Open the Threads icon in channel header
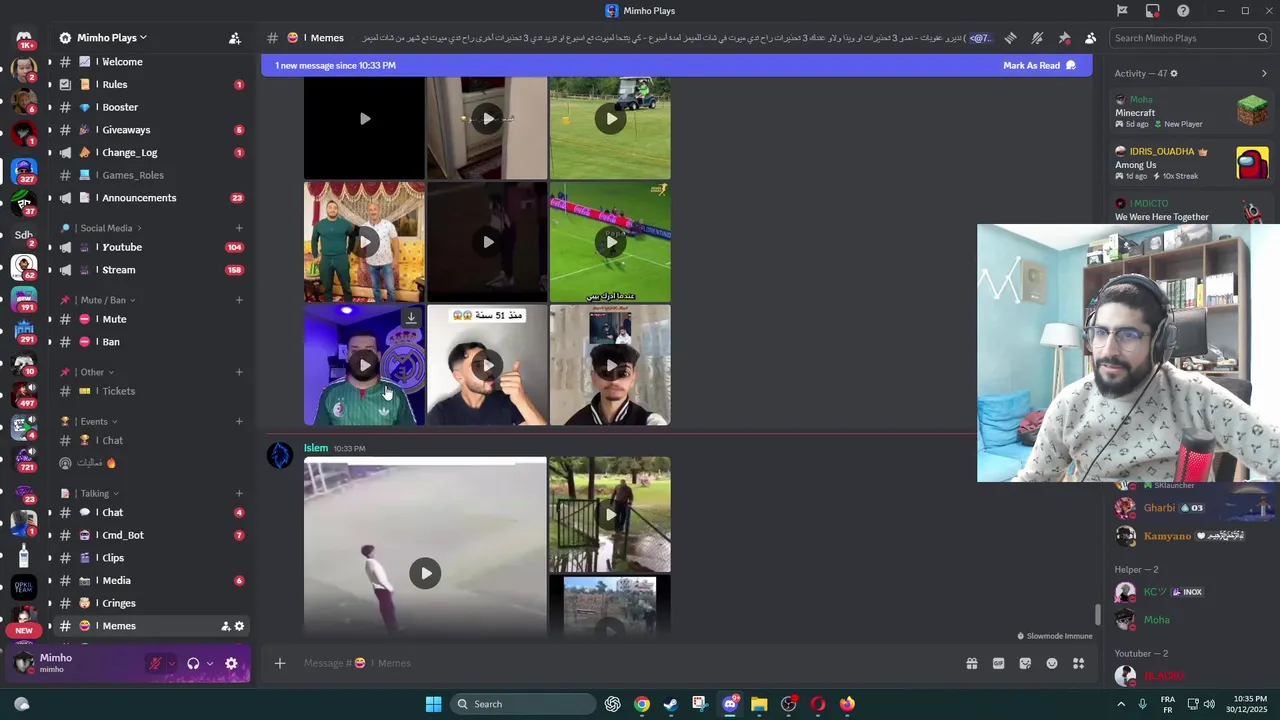This screenshot has width=1280, height=720. coord(1010,38)
